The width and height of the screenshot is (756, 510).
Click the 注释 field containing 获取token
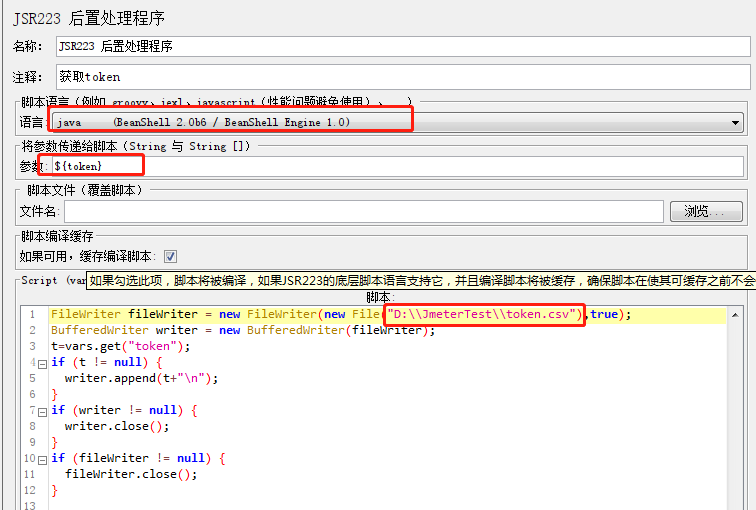point(403,77)
